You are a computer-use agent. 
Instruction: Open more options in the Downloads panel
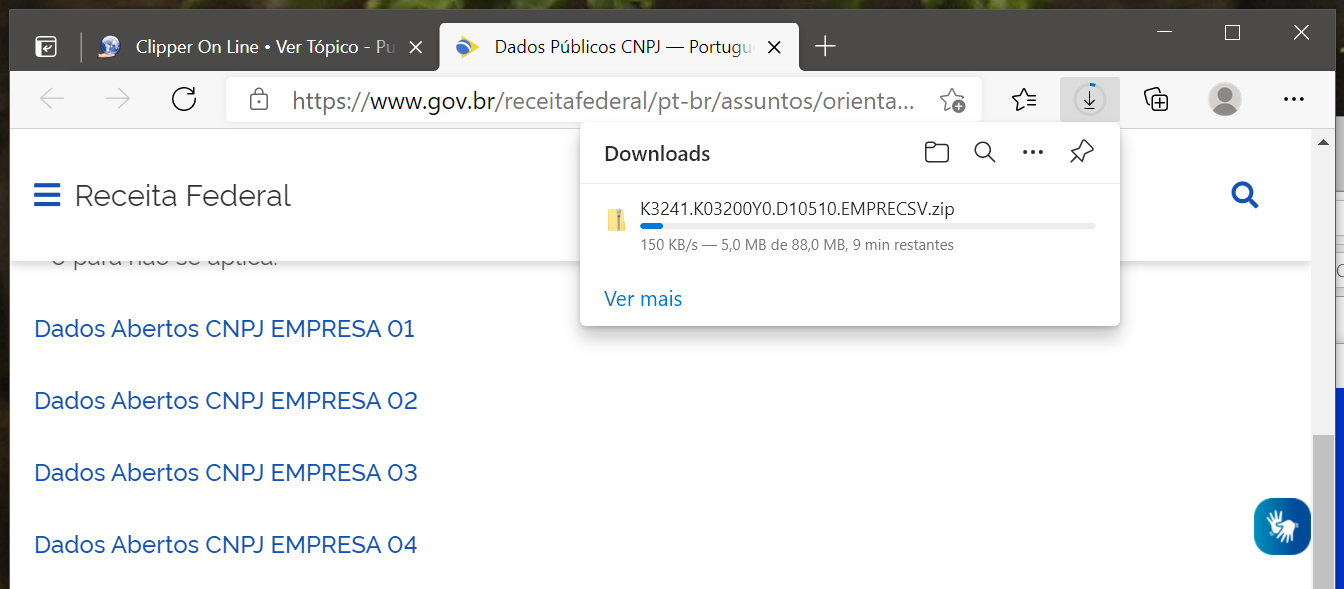tap(1033, 153)
